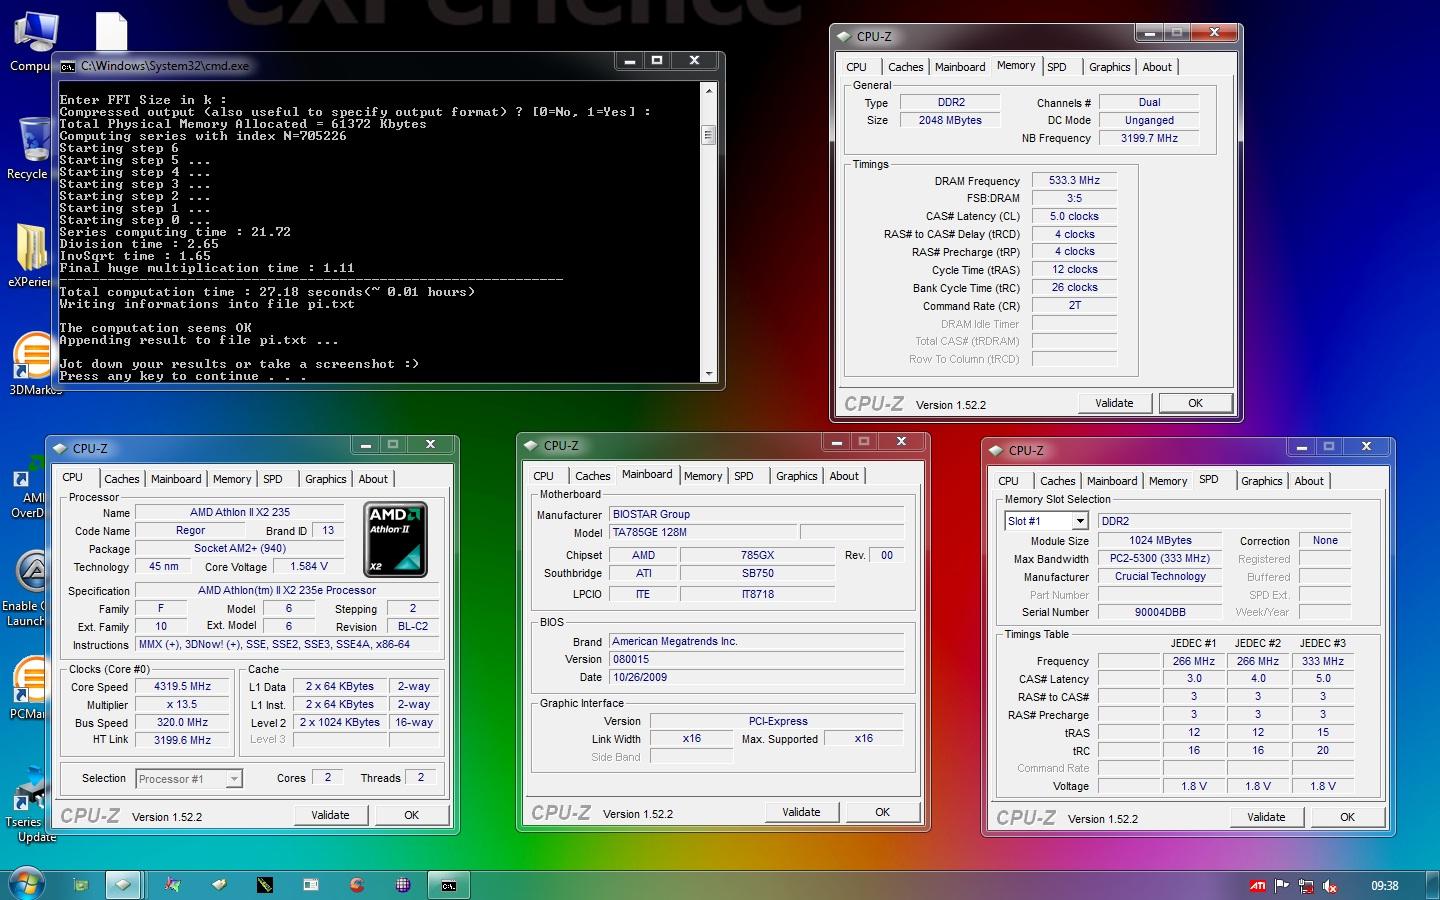Open Graphics tab in CPU window
This screenshot has height=900, width=1440.
[x=326, y=479]
